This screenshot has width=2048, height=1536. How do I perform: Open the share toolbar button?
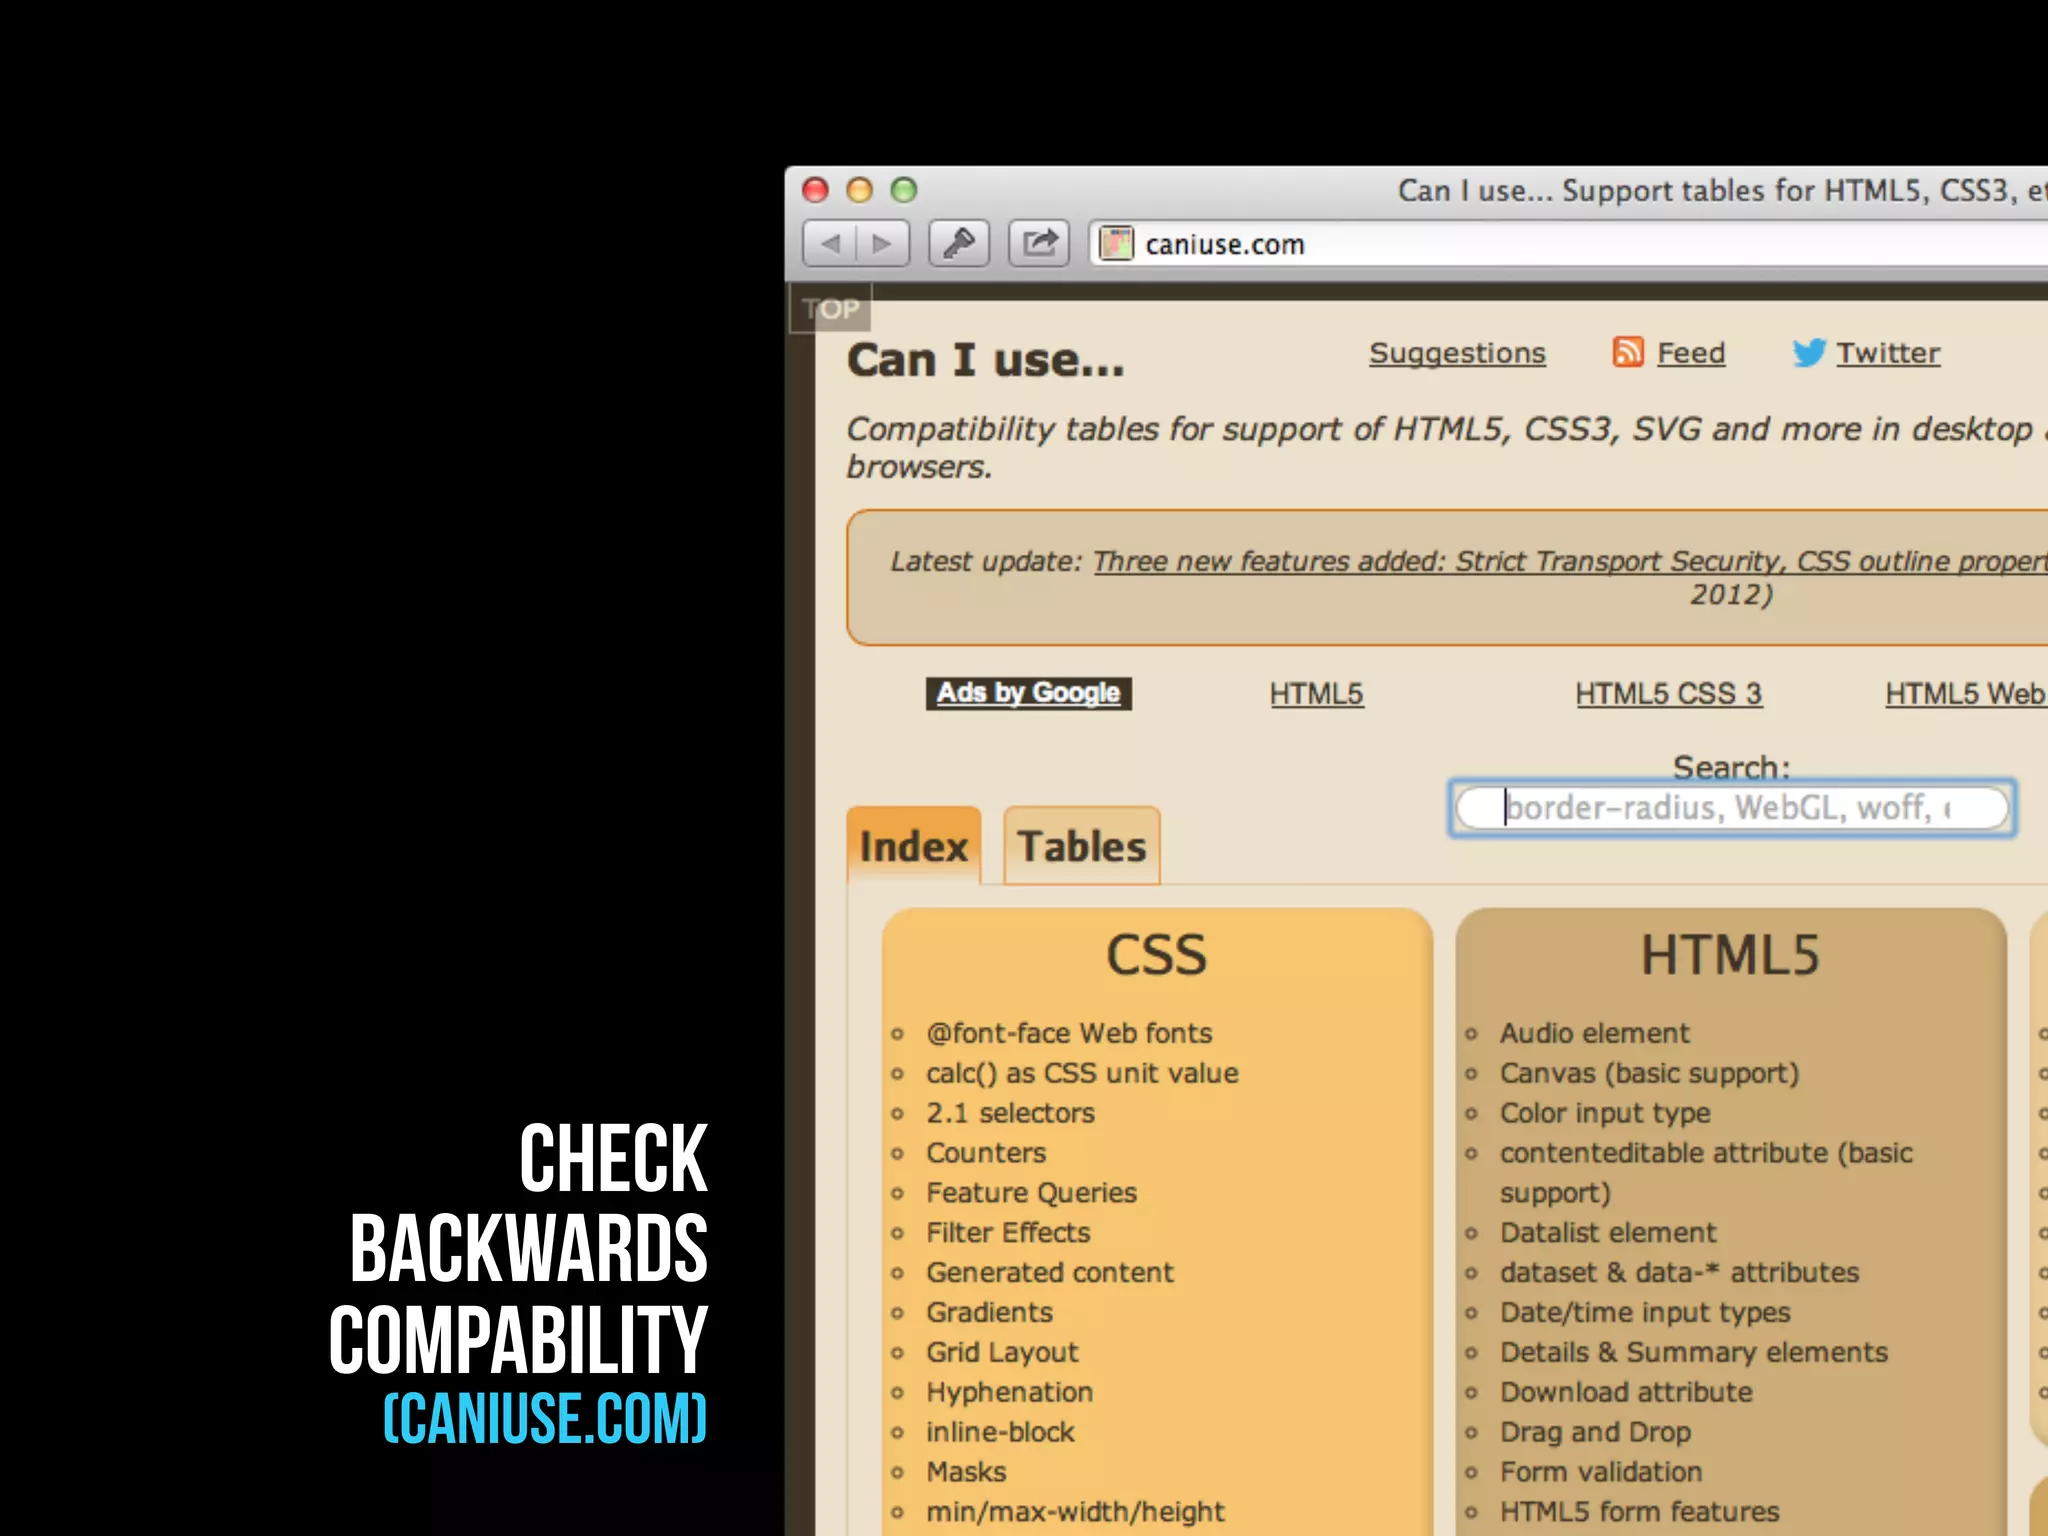[x=1039, y=244]
